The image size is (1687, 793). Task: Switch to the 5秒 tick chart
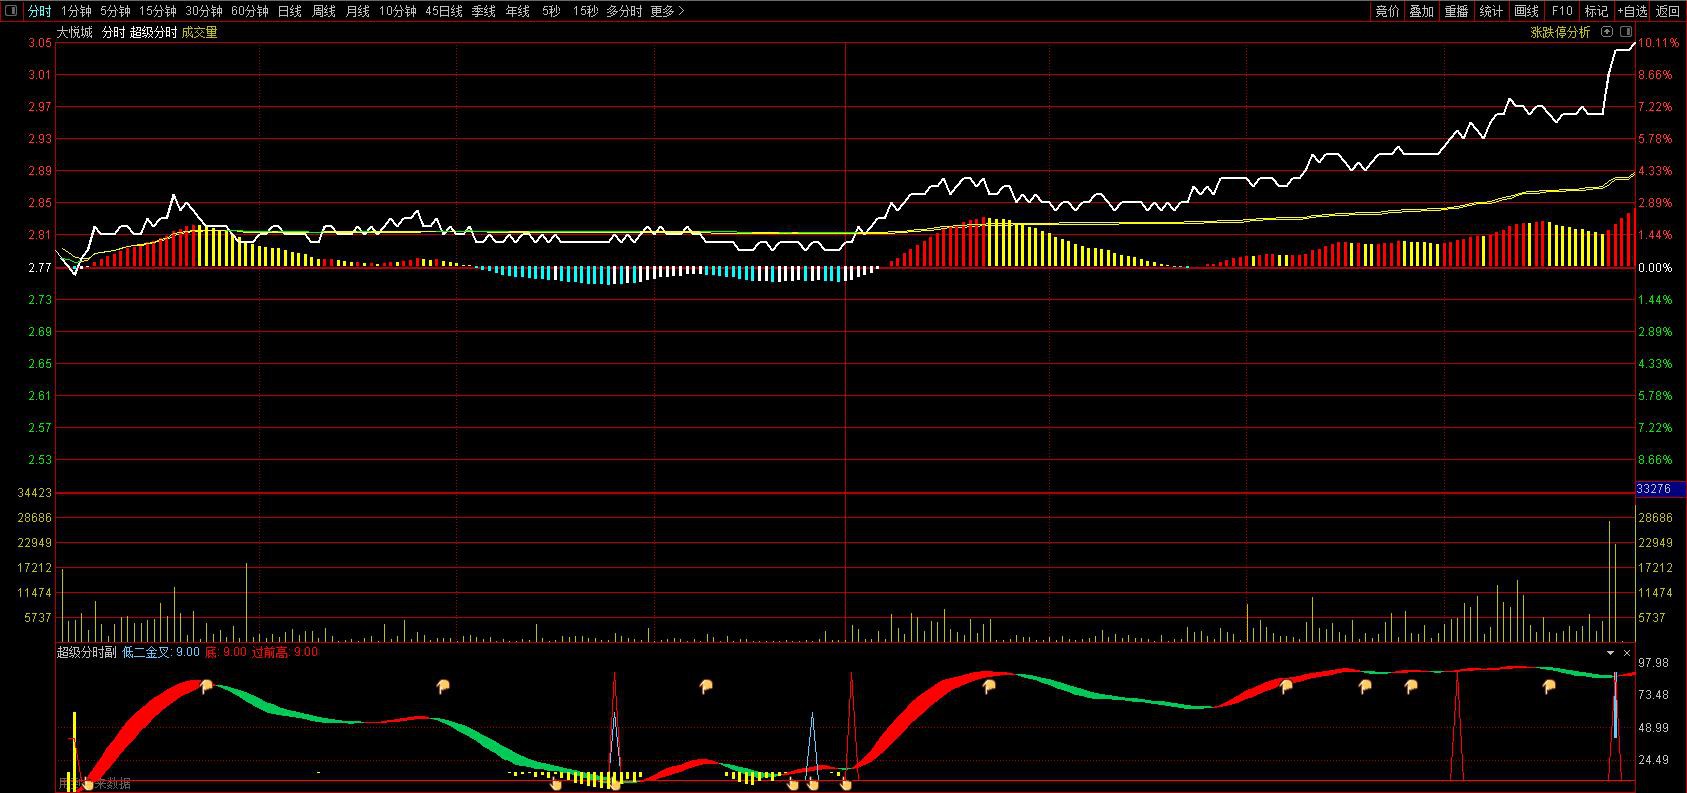(551, 11)
